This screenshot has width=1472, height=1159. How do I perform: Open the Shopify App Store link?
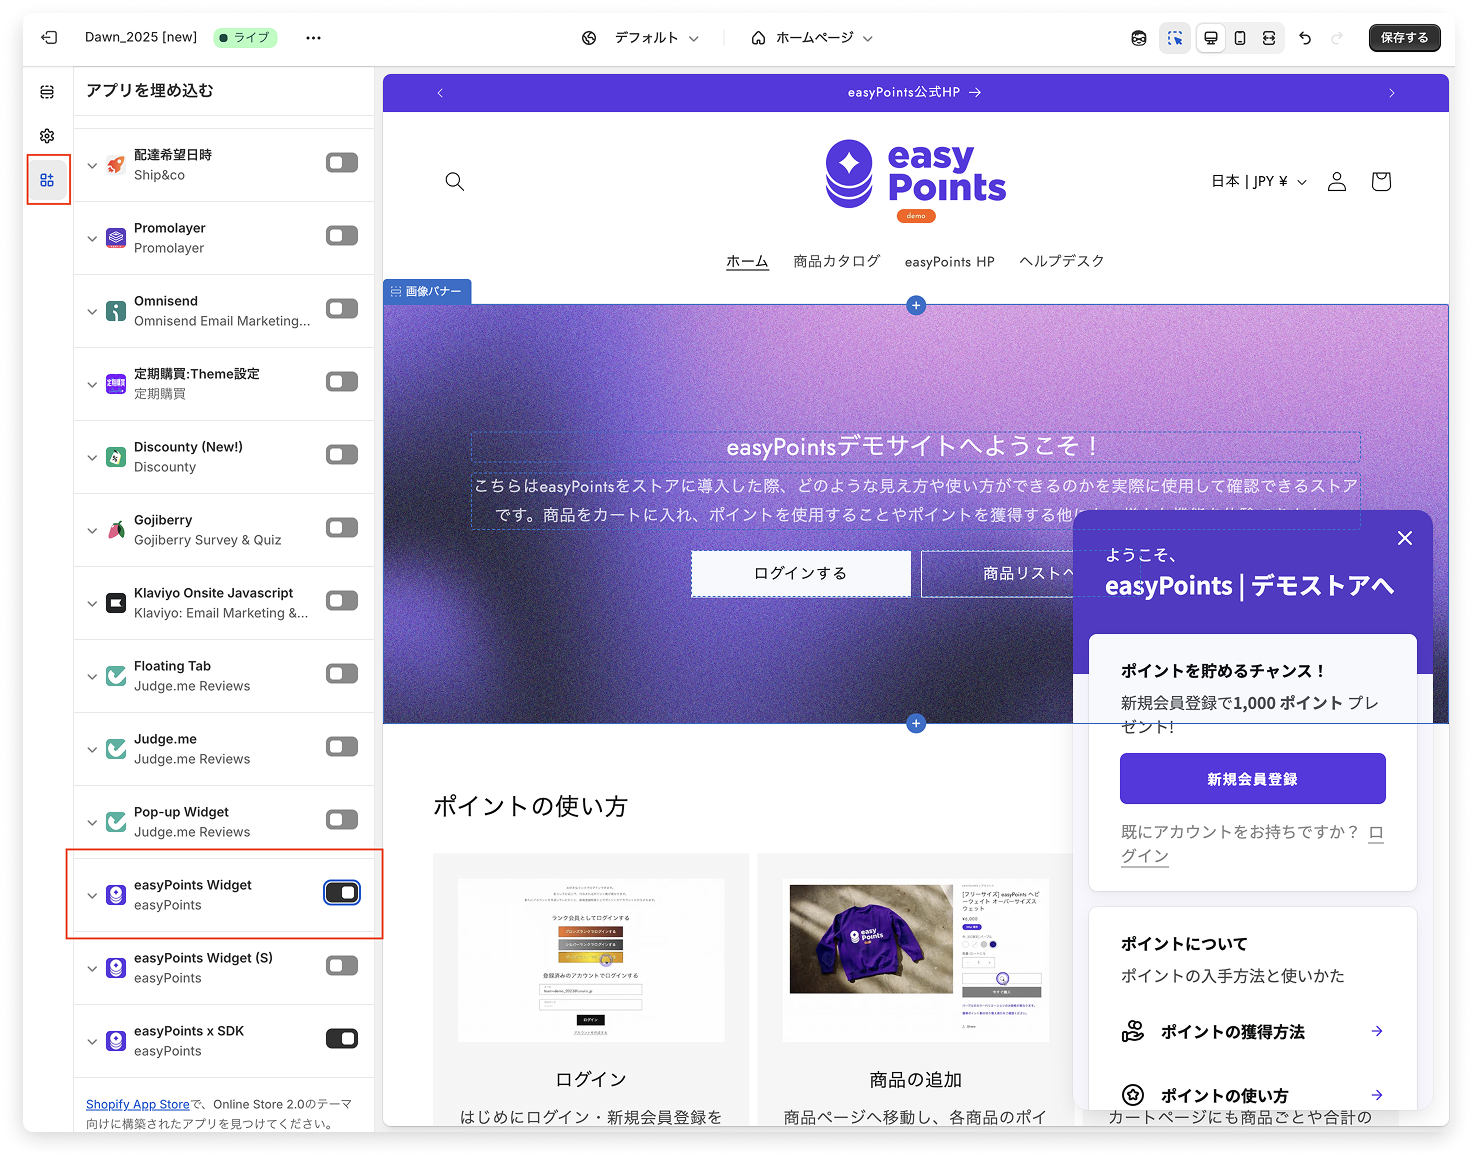point(138,1104)
